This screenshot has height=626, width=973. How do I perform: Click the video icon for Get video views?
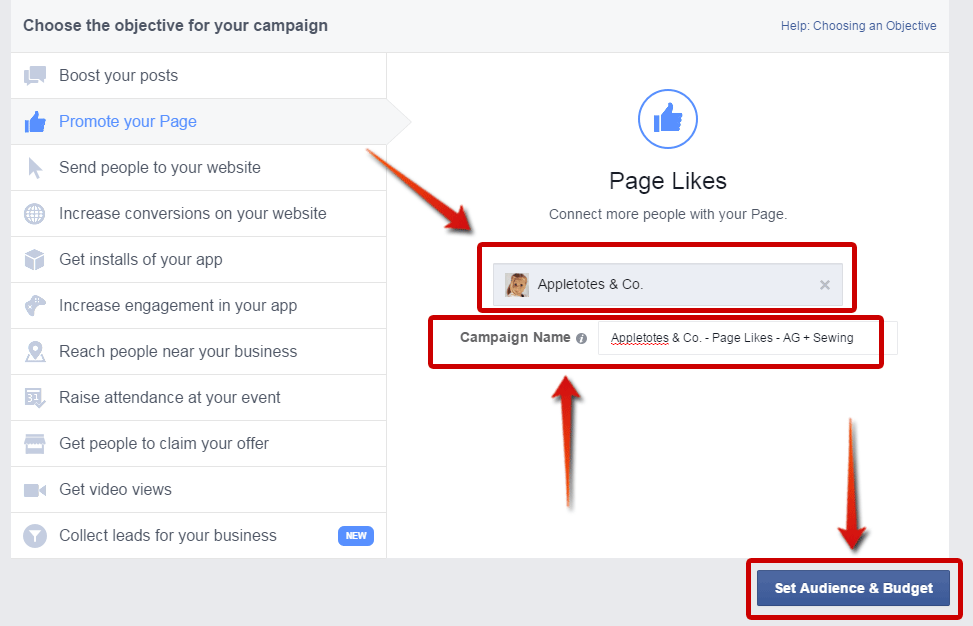tap(34, 489)
